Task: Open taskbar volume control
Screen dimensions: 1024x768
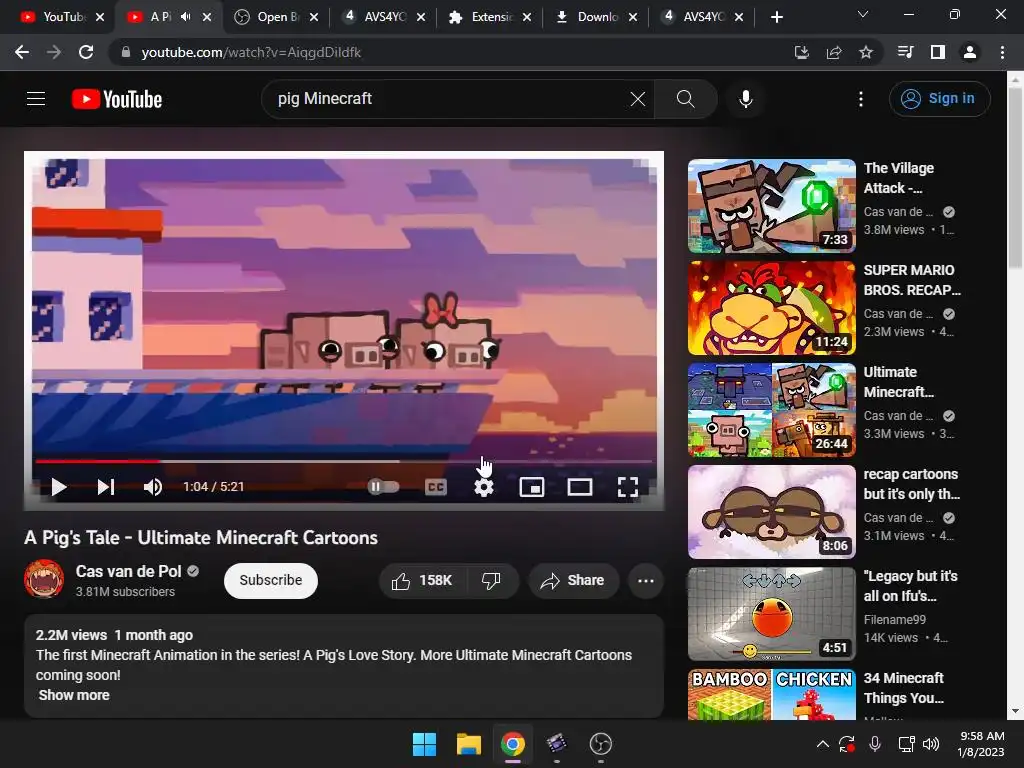Action: pos(931,744)
